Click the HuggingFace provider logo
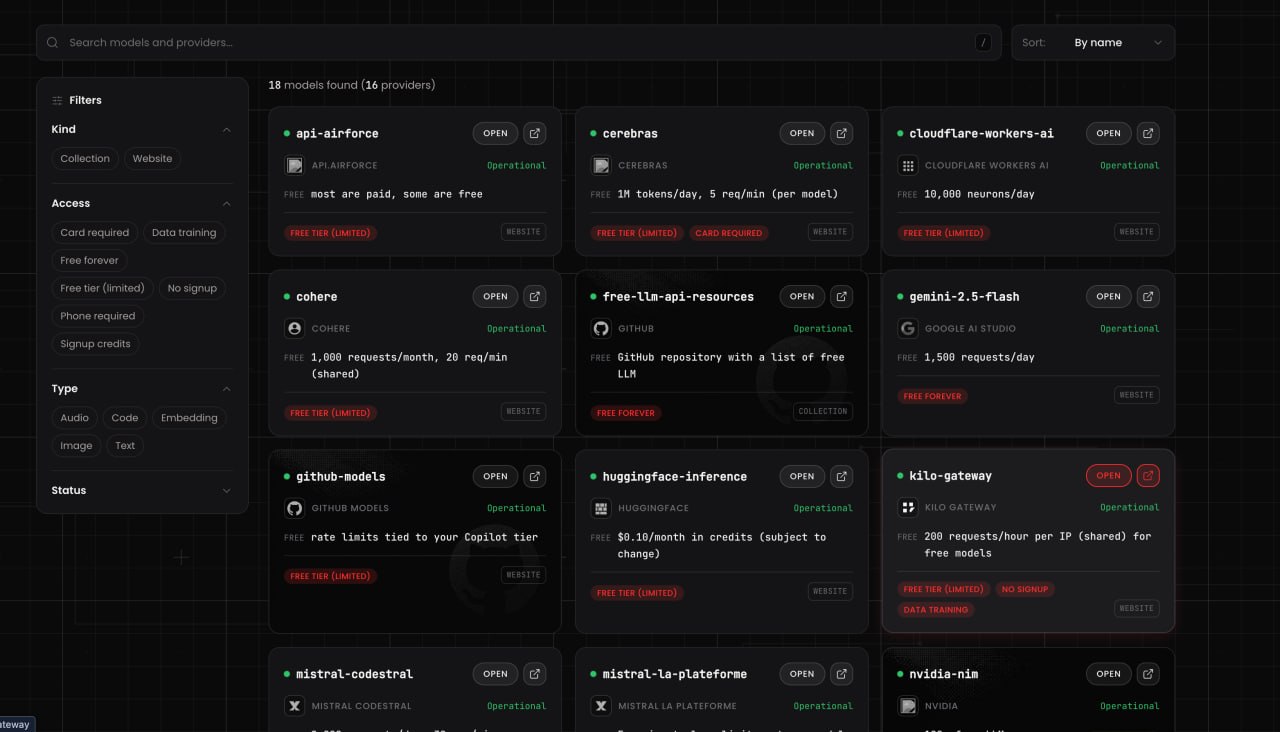Screen dimensions: 1280x732 [601, 508]
